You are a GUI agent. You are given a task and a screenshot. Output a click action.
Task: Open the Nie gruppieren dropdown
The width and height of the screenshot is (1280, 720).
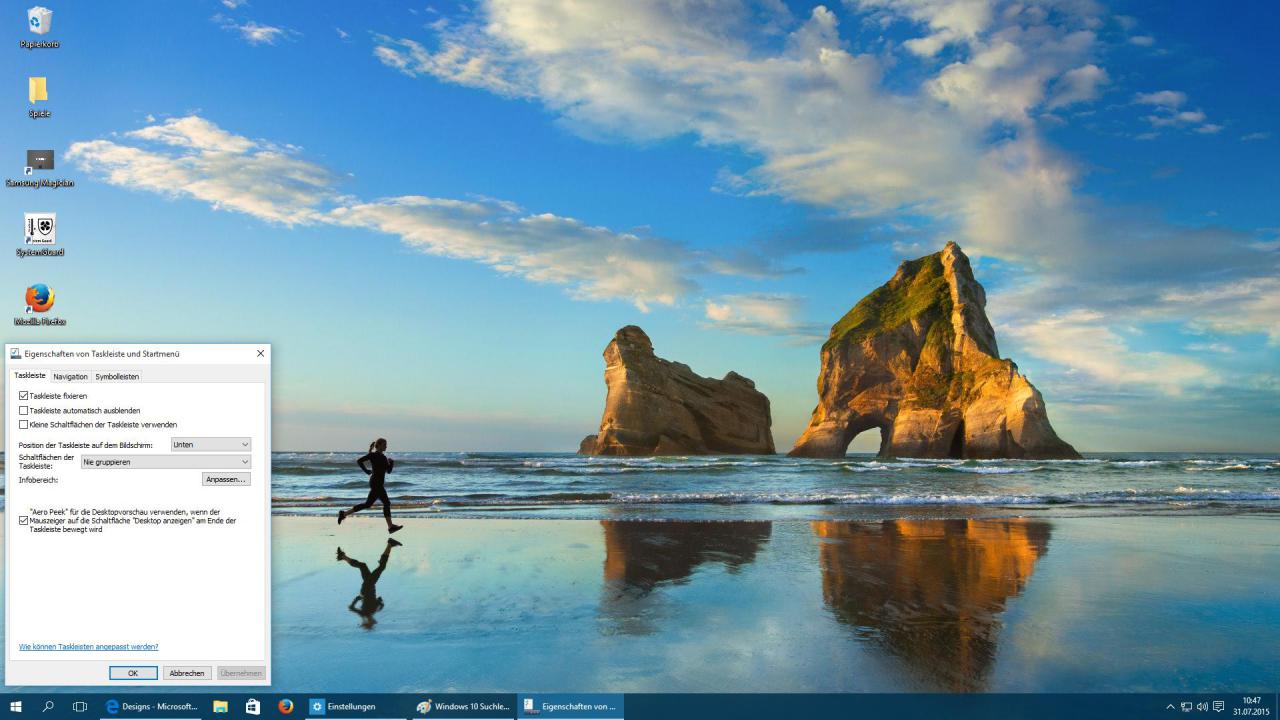(x=166, y=462)
